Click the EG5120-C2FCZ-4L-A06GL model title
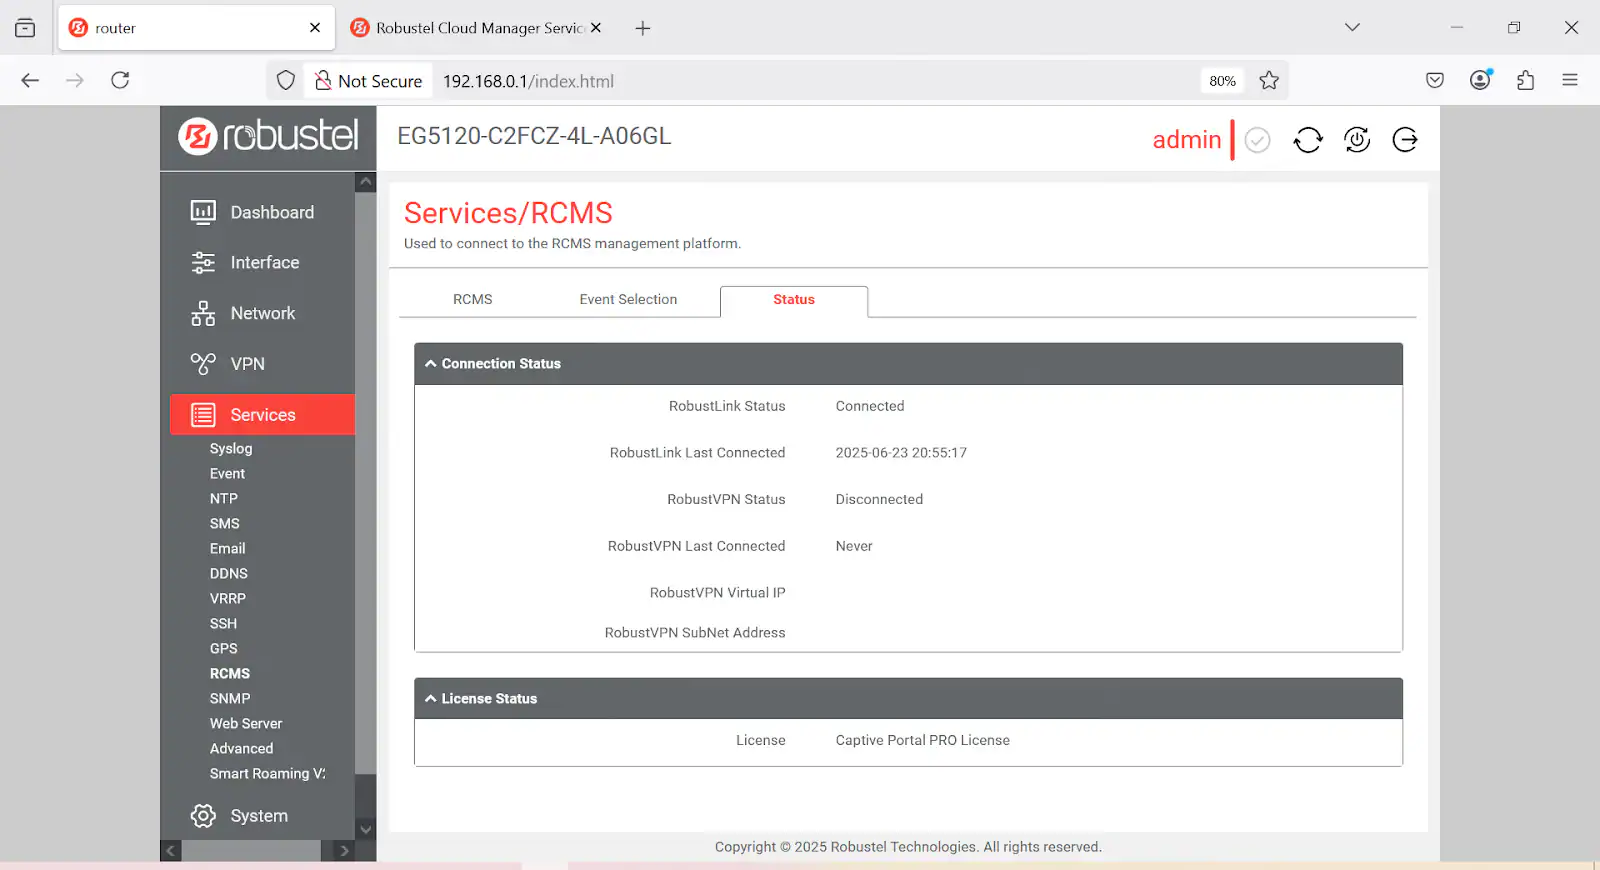 [x=534, y=136]
